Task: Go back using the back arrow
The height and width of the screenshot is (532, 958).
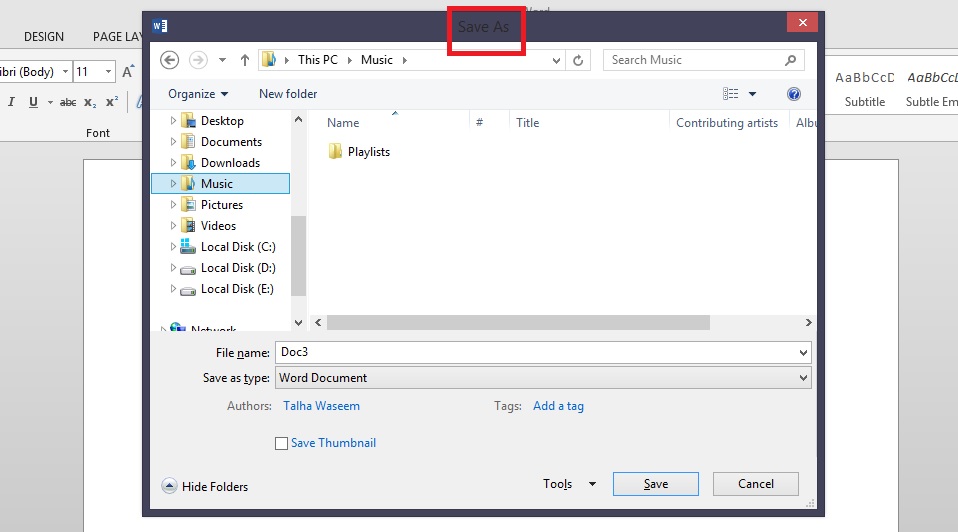Action: pyautogui.click(x=169, y=60)
